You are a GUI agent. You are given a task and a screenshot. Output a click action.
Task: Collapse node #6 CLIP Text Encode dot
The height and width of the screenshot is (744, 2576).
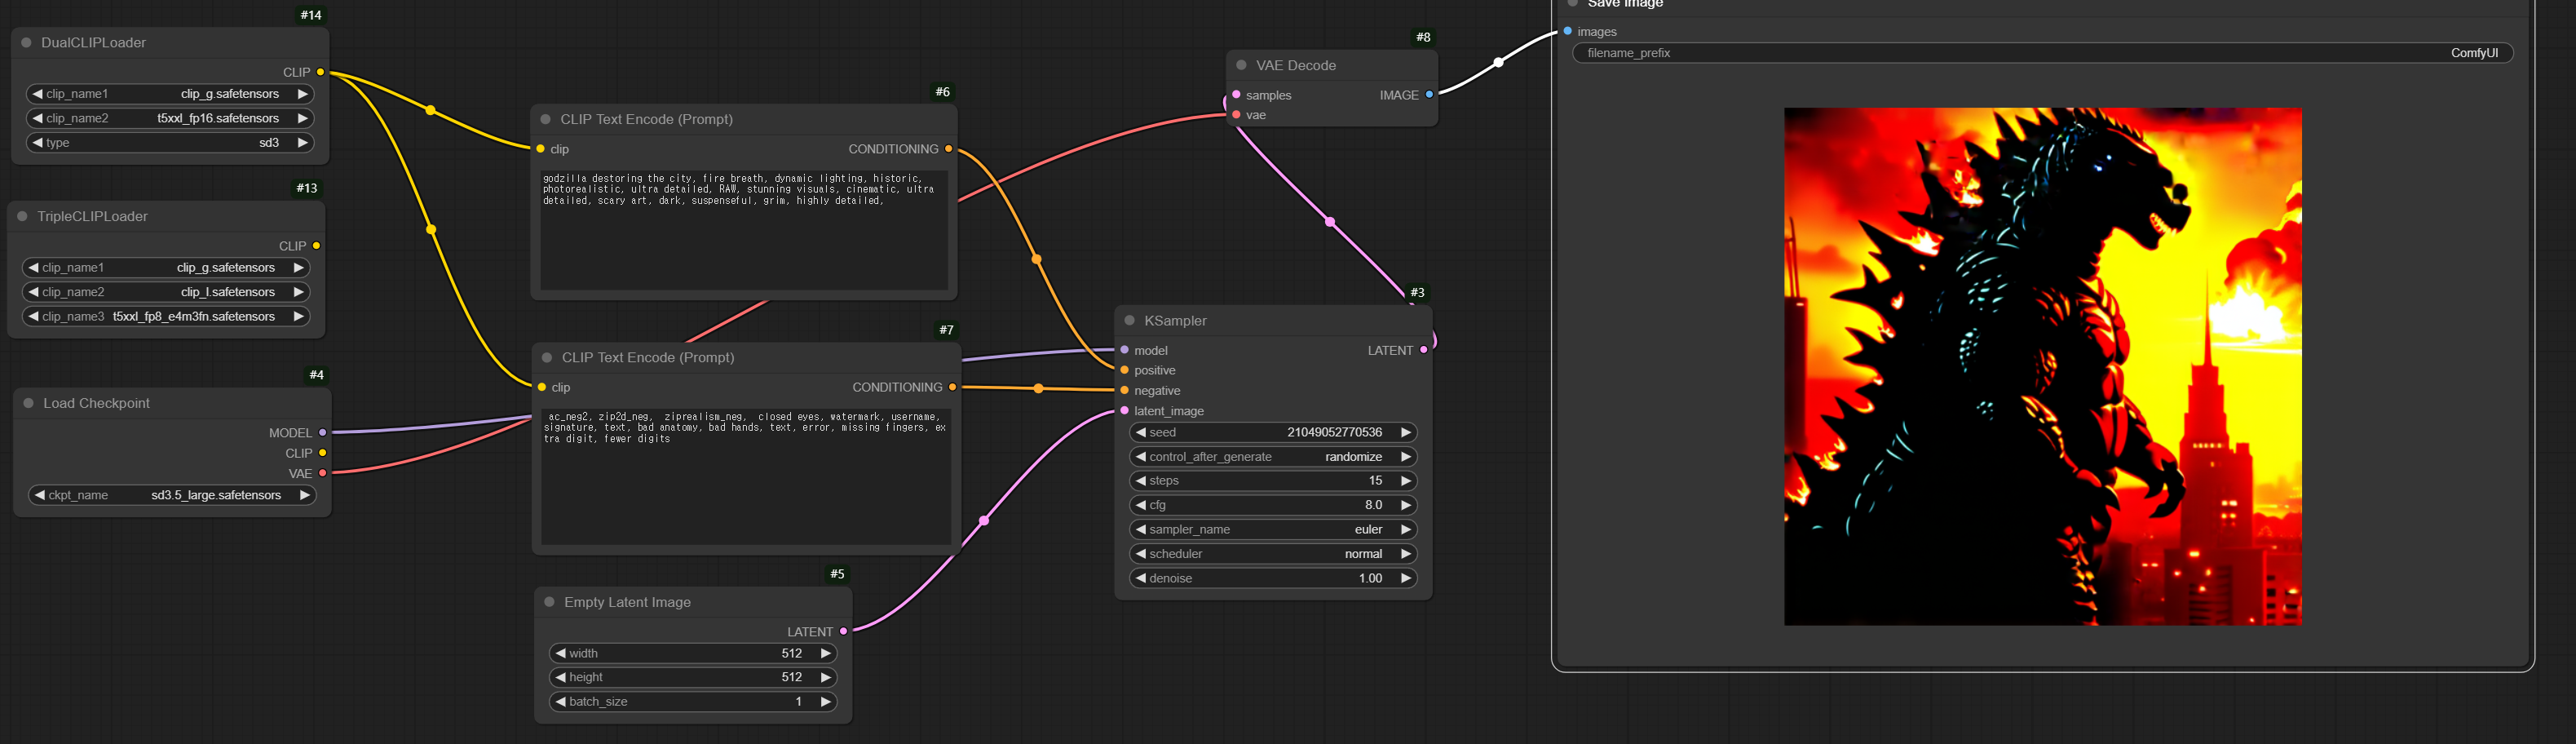pyautogui.click(x=545, y=119)
